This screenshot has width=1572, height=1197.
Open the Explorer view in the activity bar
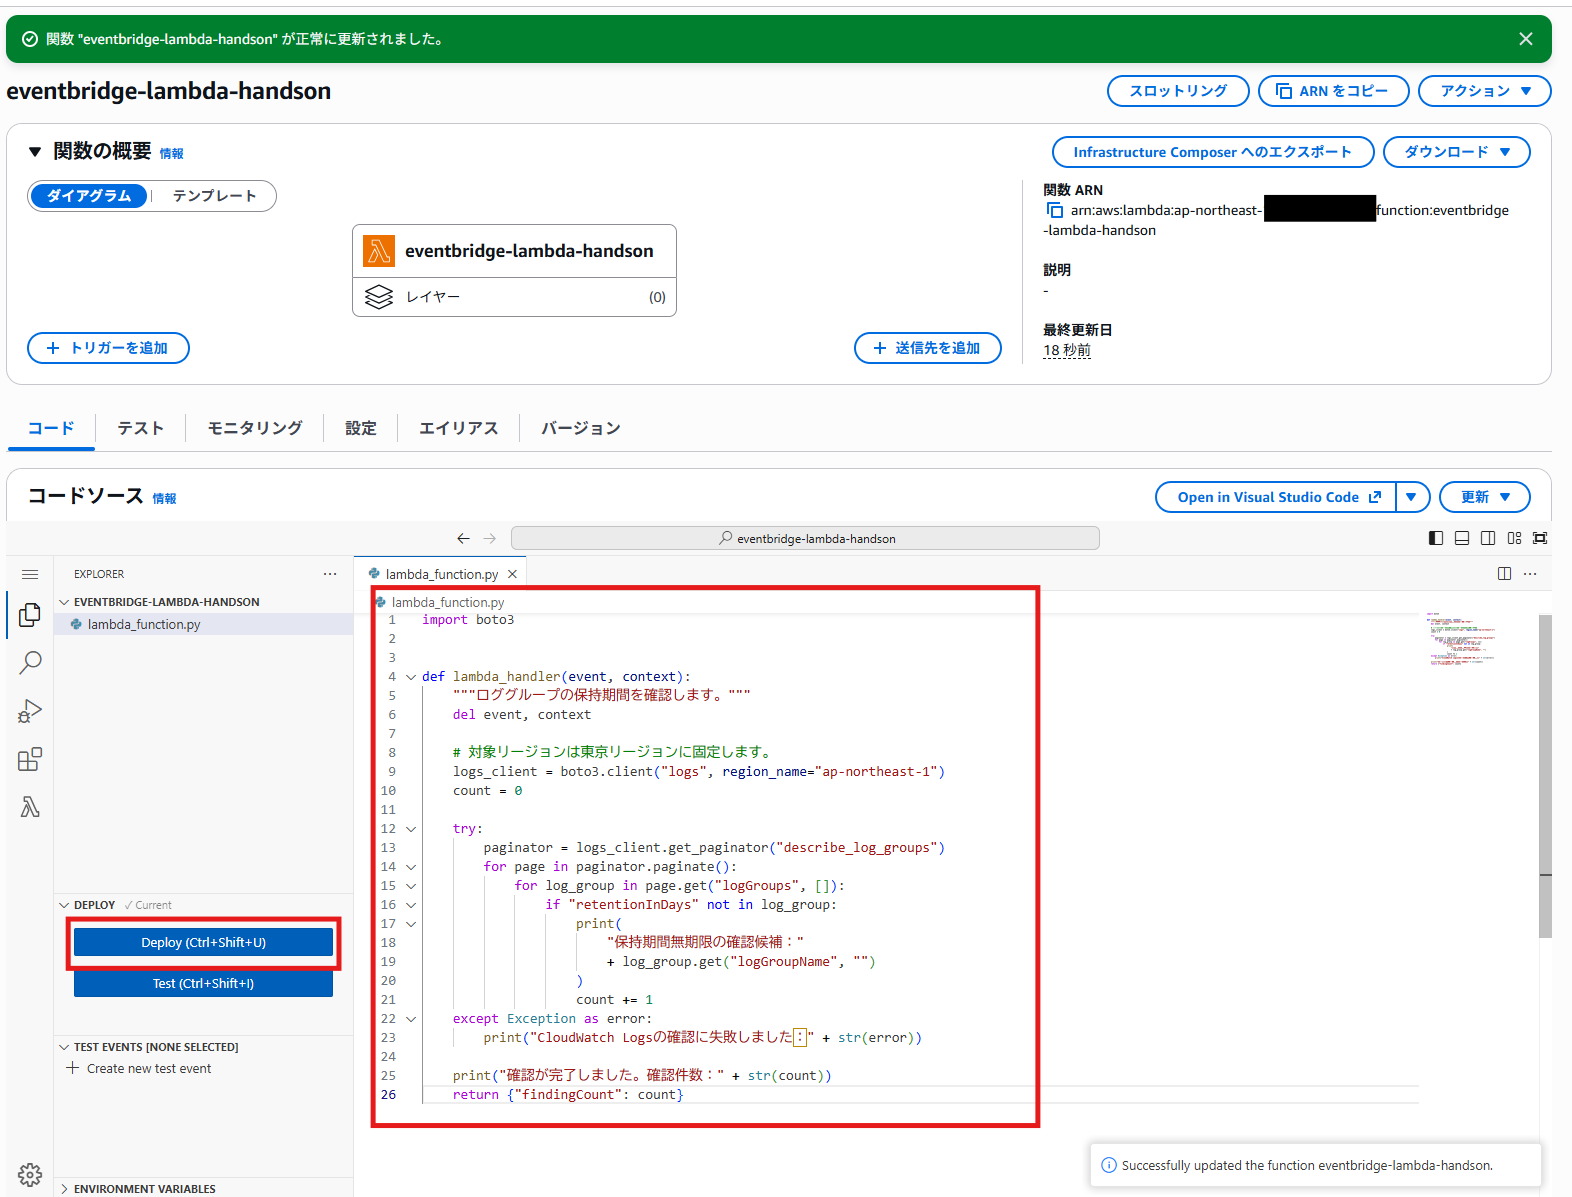coord(30,615)
